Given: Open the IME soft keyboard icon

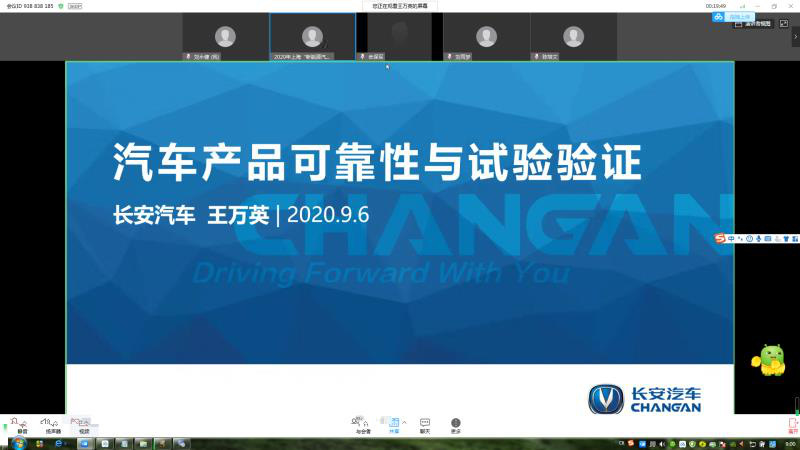Looking at the screenshot, I should 768,238.
